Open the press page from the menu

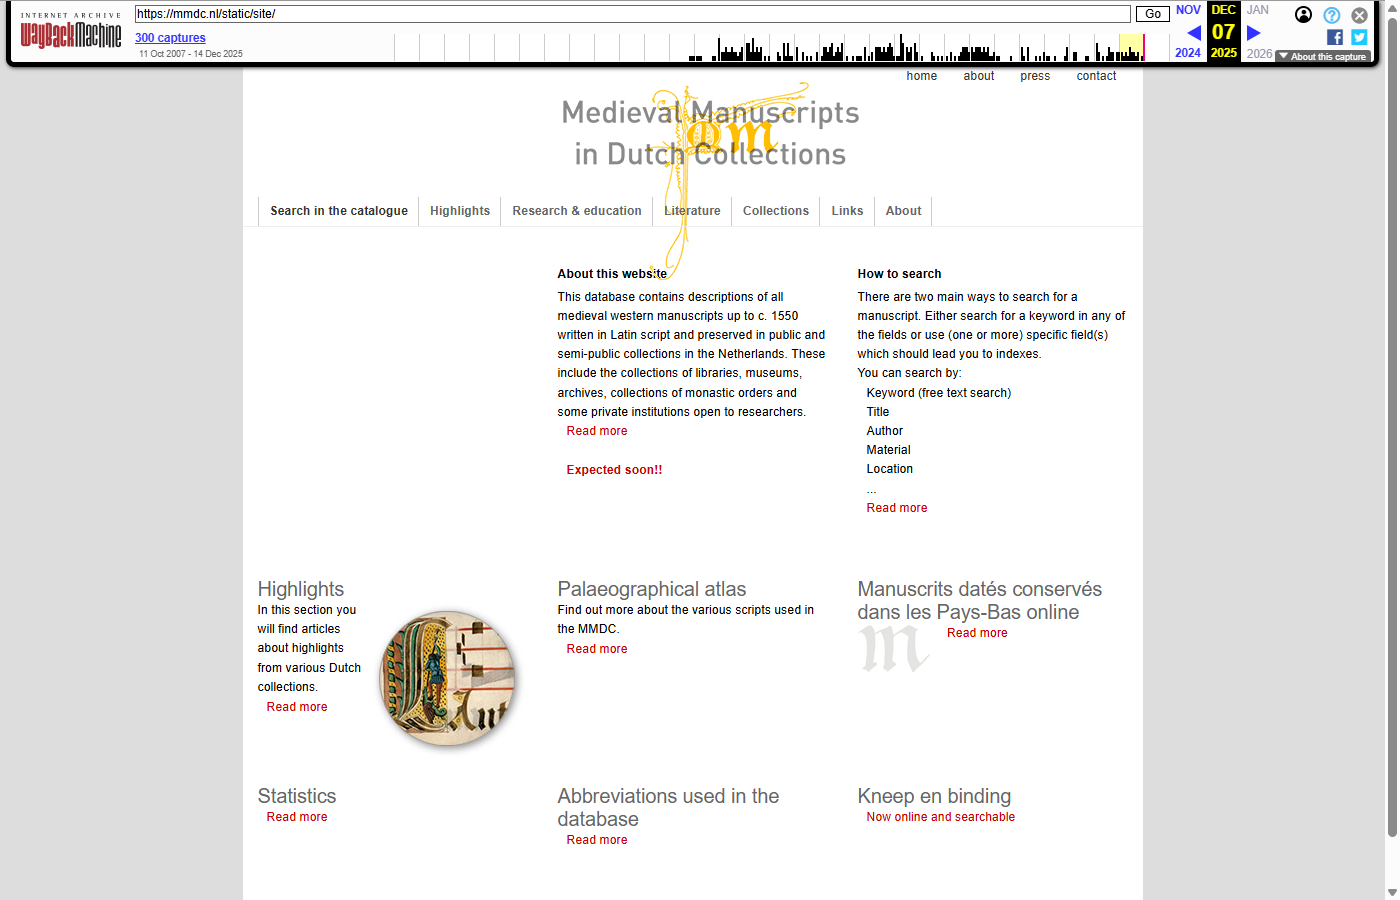pyautogui.click(x=1035, y=75)
